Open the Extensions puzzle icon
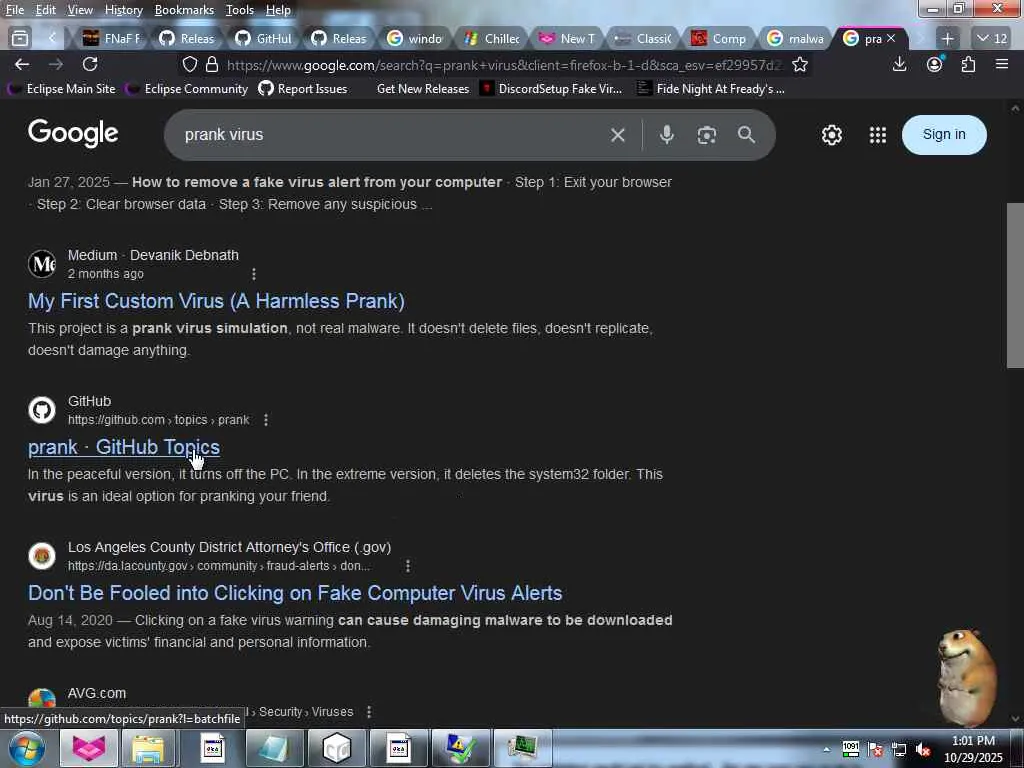Image resolution: width=1024 pixels, height=768 pixels. pyautogui.click(x=968, y=64)
